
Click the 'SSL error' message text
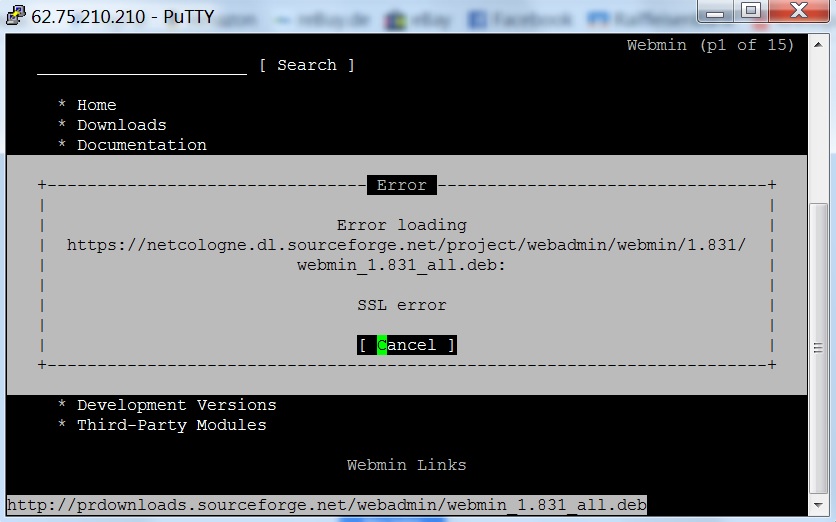(x=401, y=305)
